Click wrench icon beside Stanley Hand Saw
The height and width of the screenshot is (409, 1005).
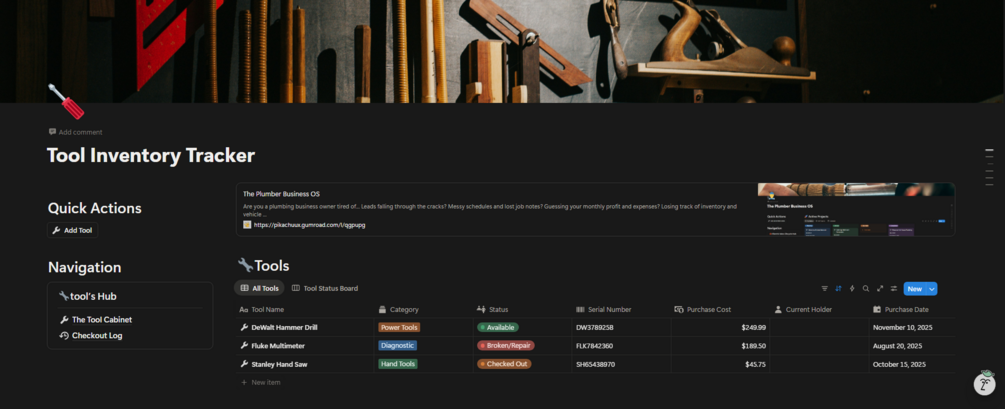[244, 364]
